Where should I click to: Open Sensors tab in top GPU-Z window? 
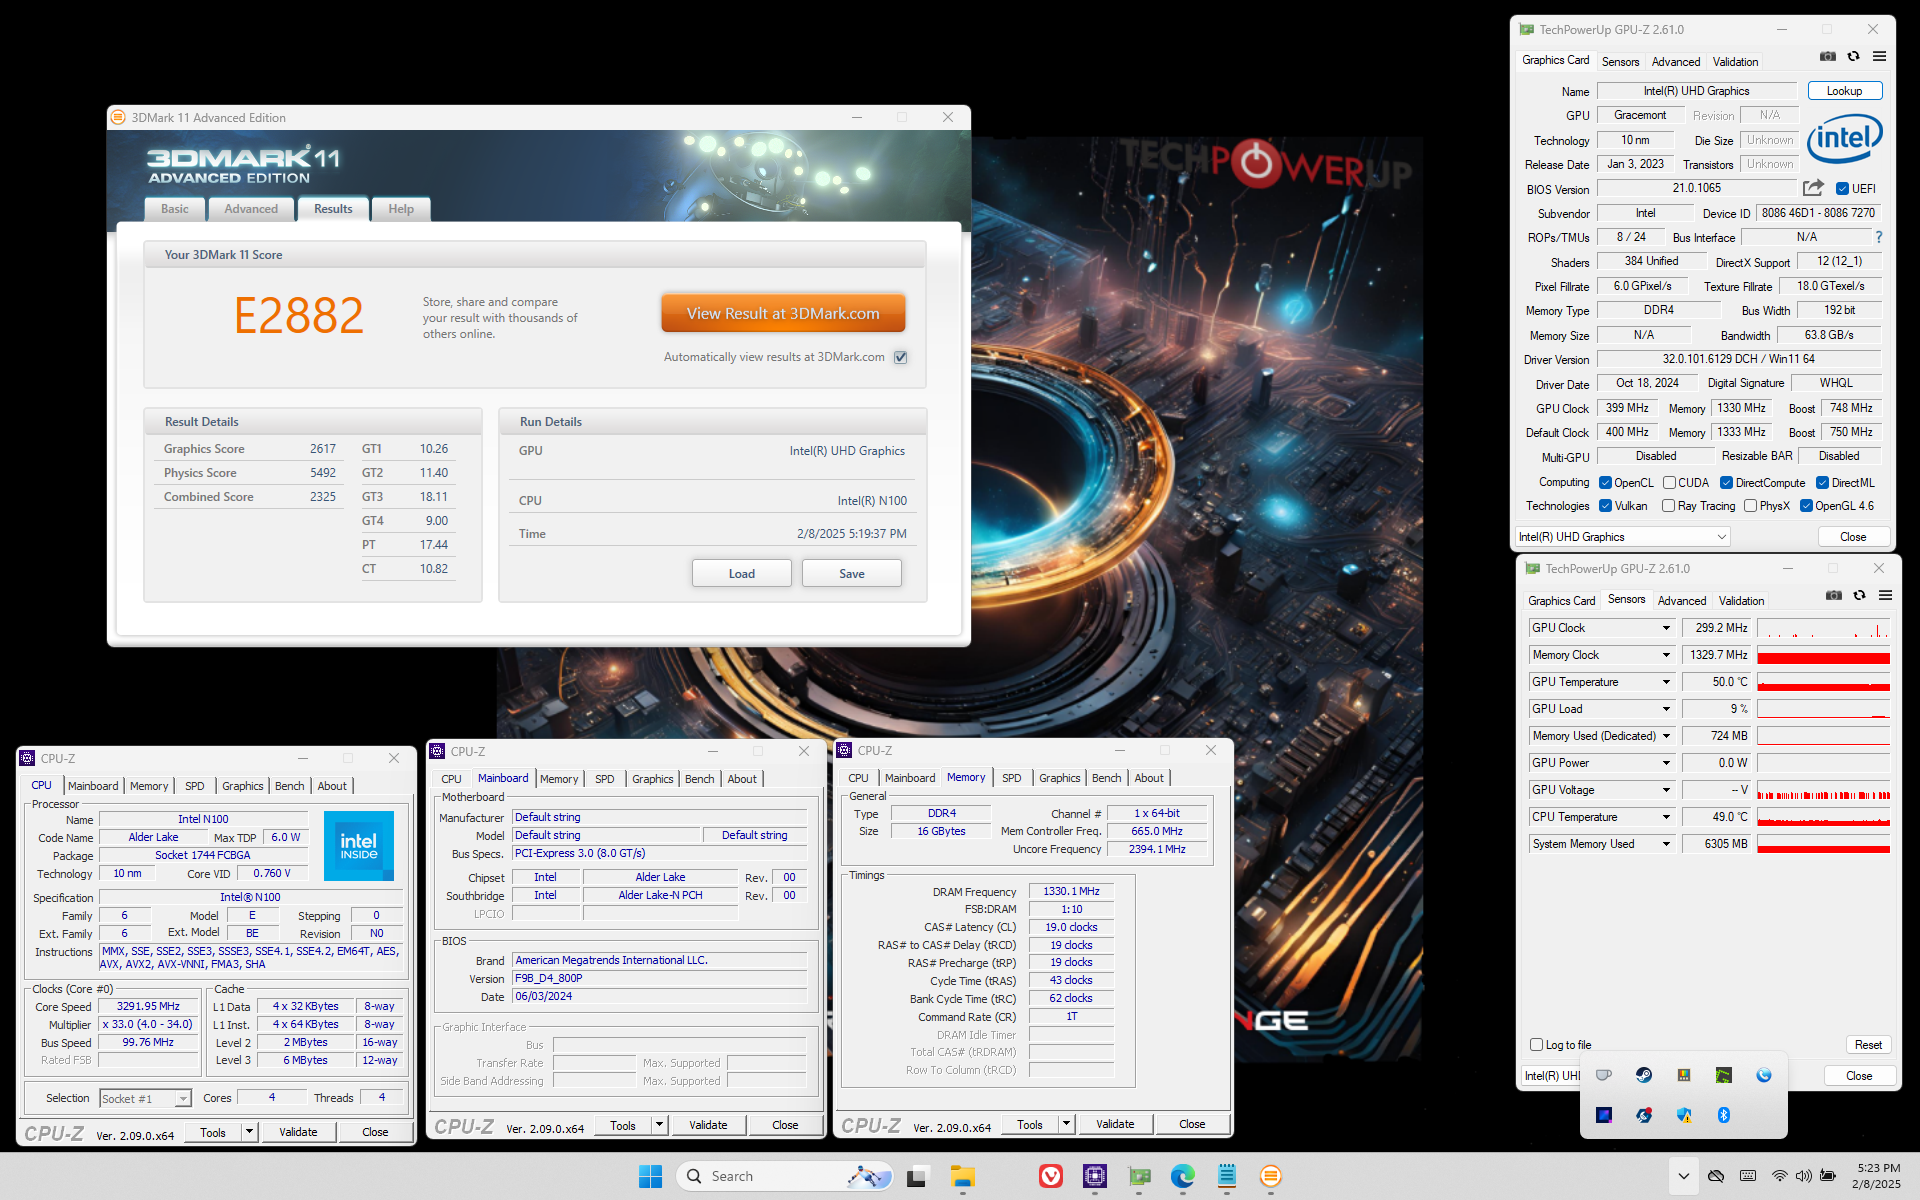coord(1620,62)
